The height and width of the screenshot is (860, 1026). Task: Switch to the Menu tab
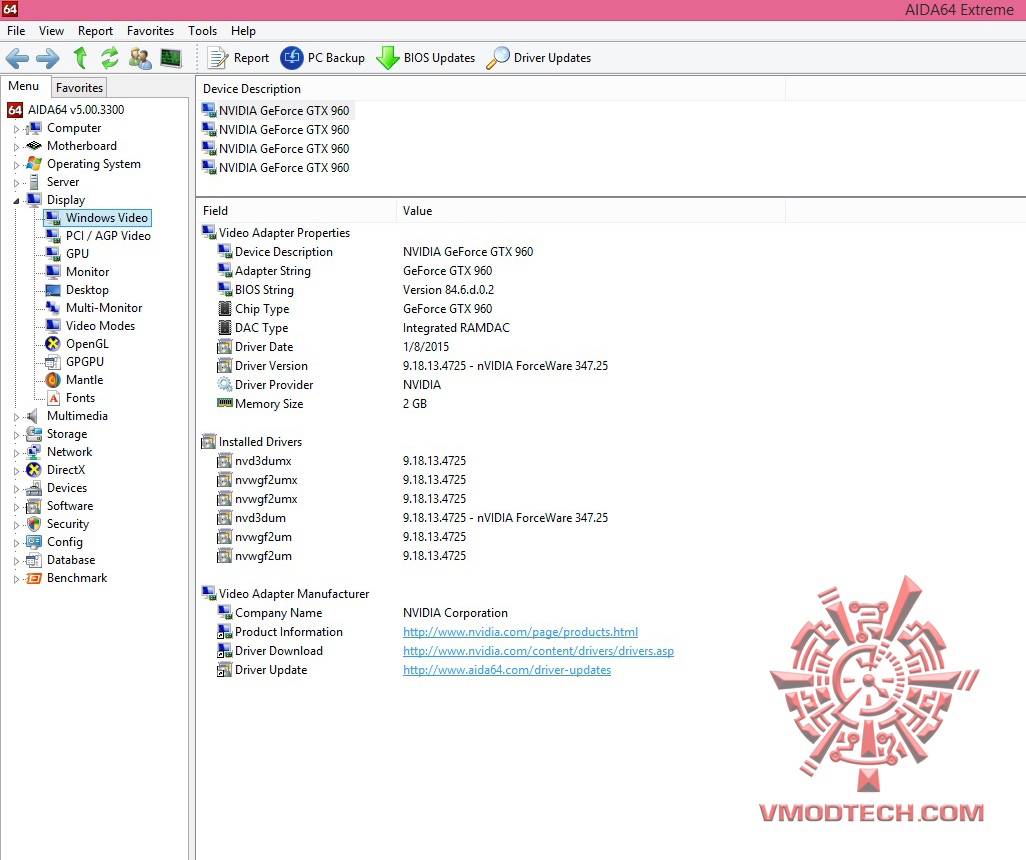[24, 86]
